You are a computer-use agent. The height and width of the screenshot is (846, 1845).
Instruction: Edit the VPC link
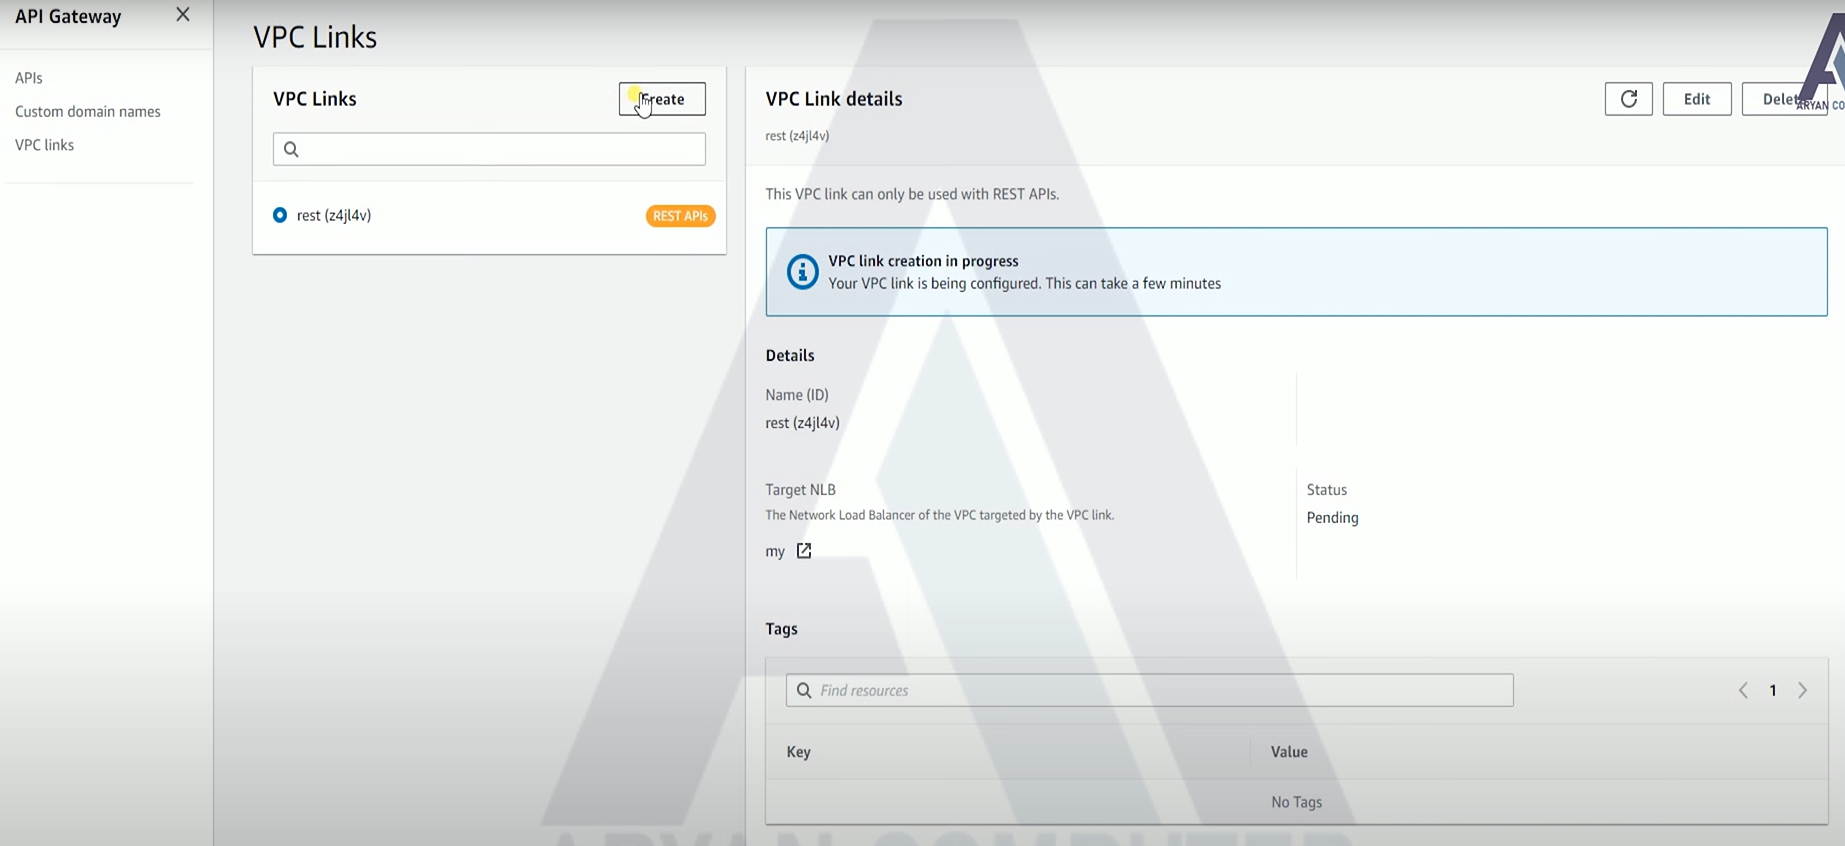click(x=1697, y=99)
